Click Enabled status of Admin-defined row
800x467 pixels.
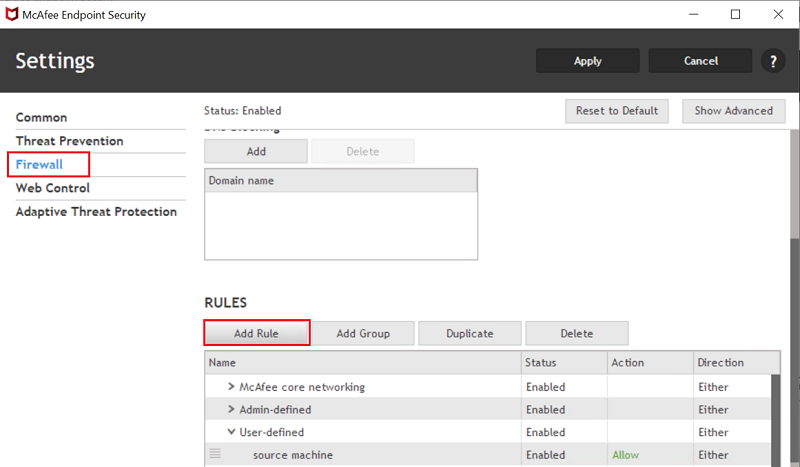[545, 409]
